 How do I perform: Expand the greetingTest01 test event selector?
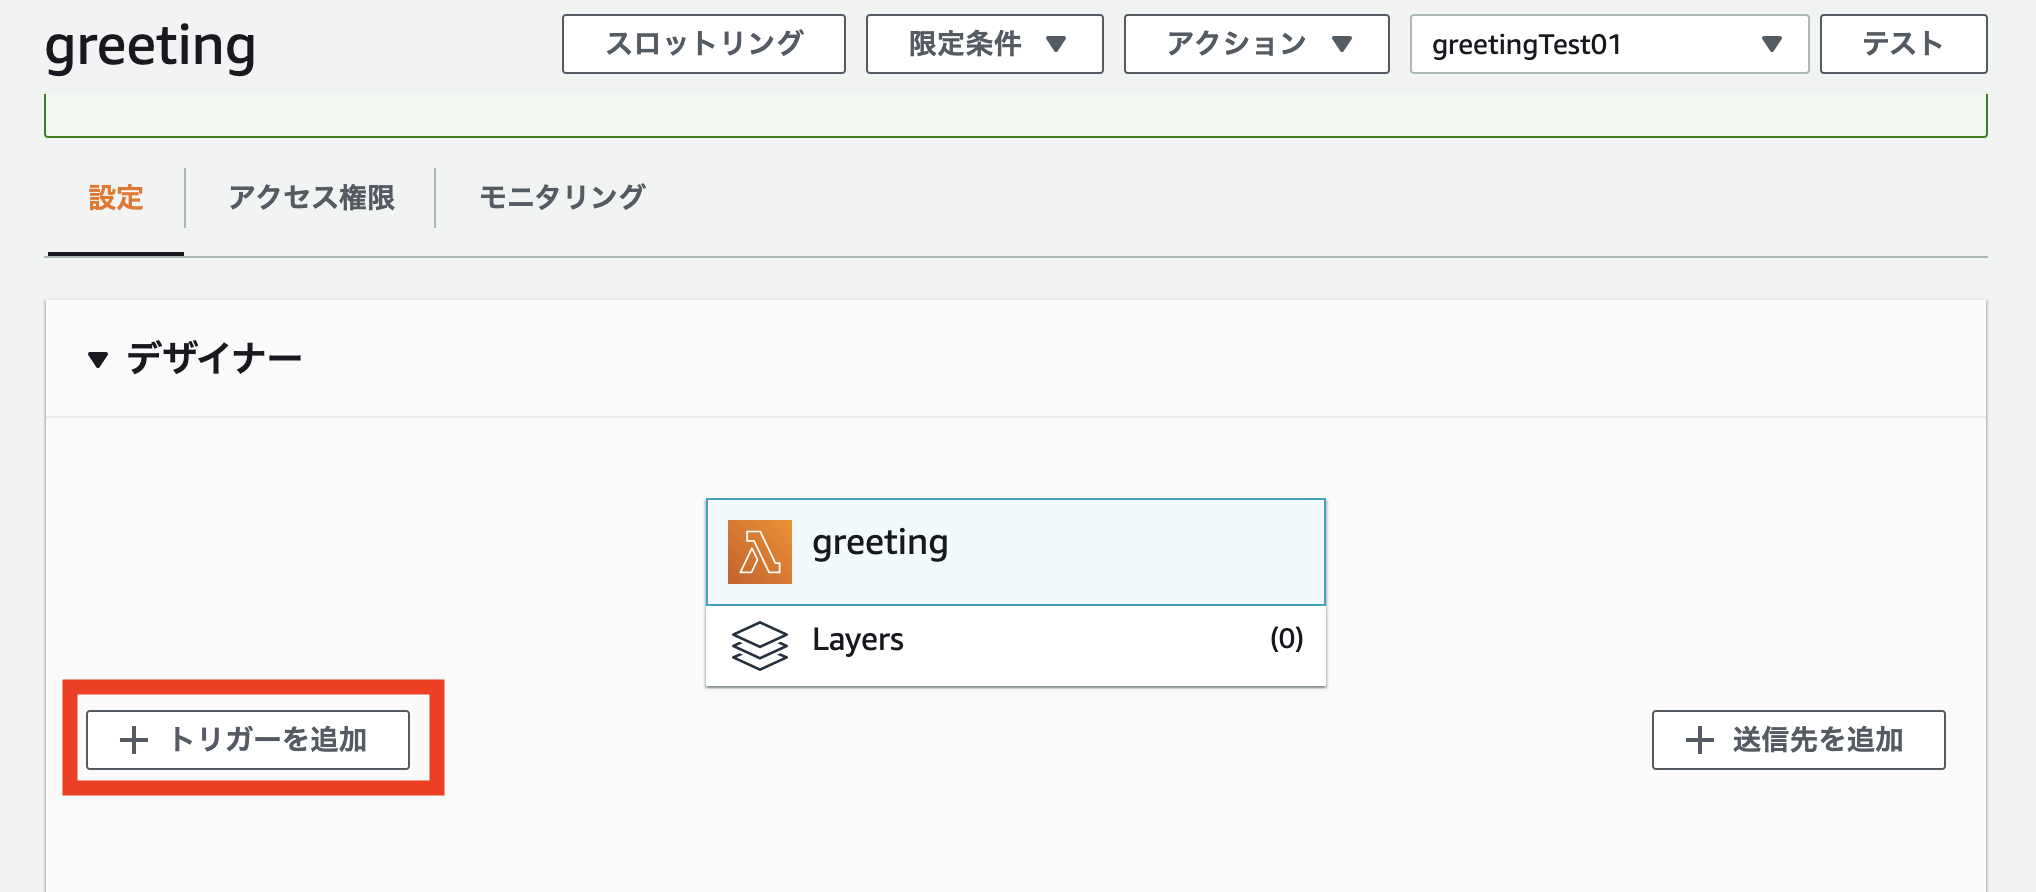tap(1609, 44)
